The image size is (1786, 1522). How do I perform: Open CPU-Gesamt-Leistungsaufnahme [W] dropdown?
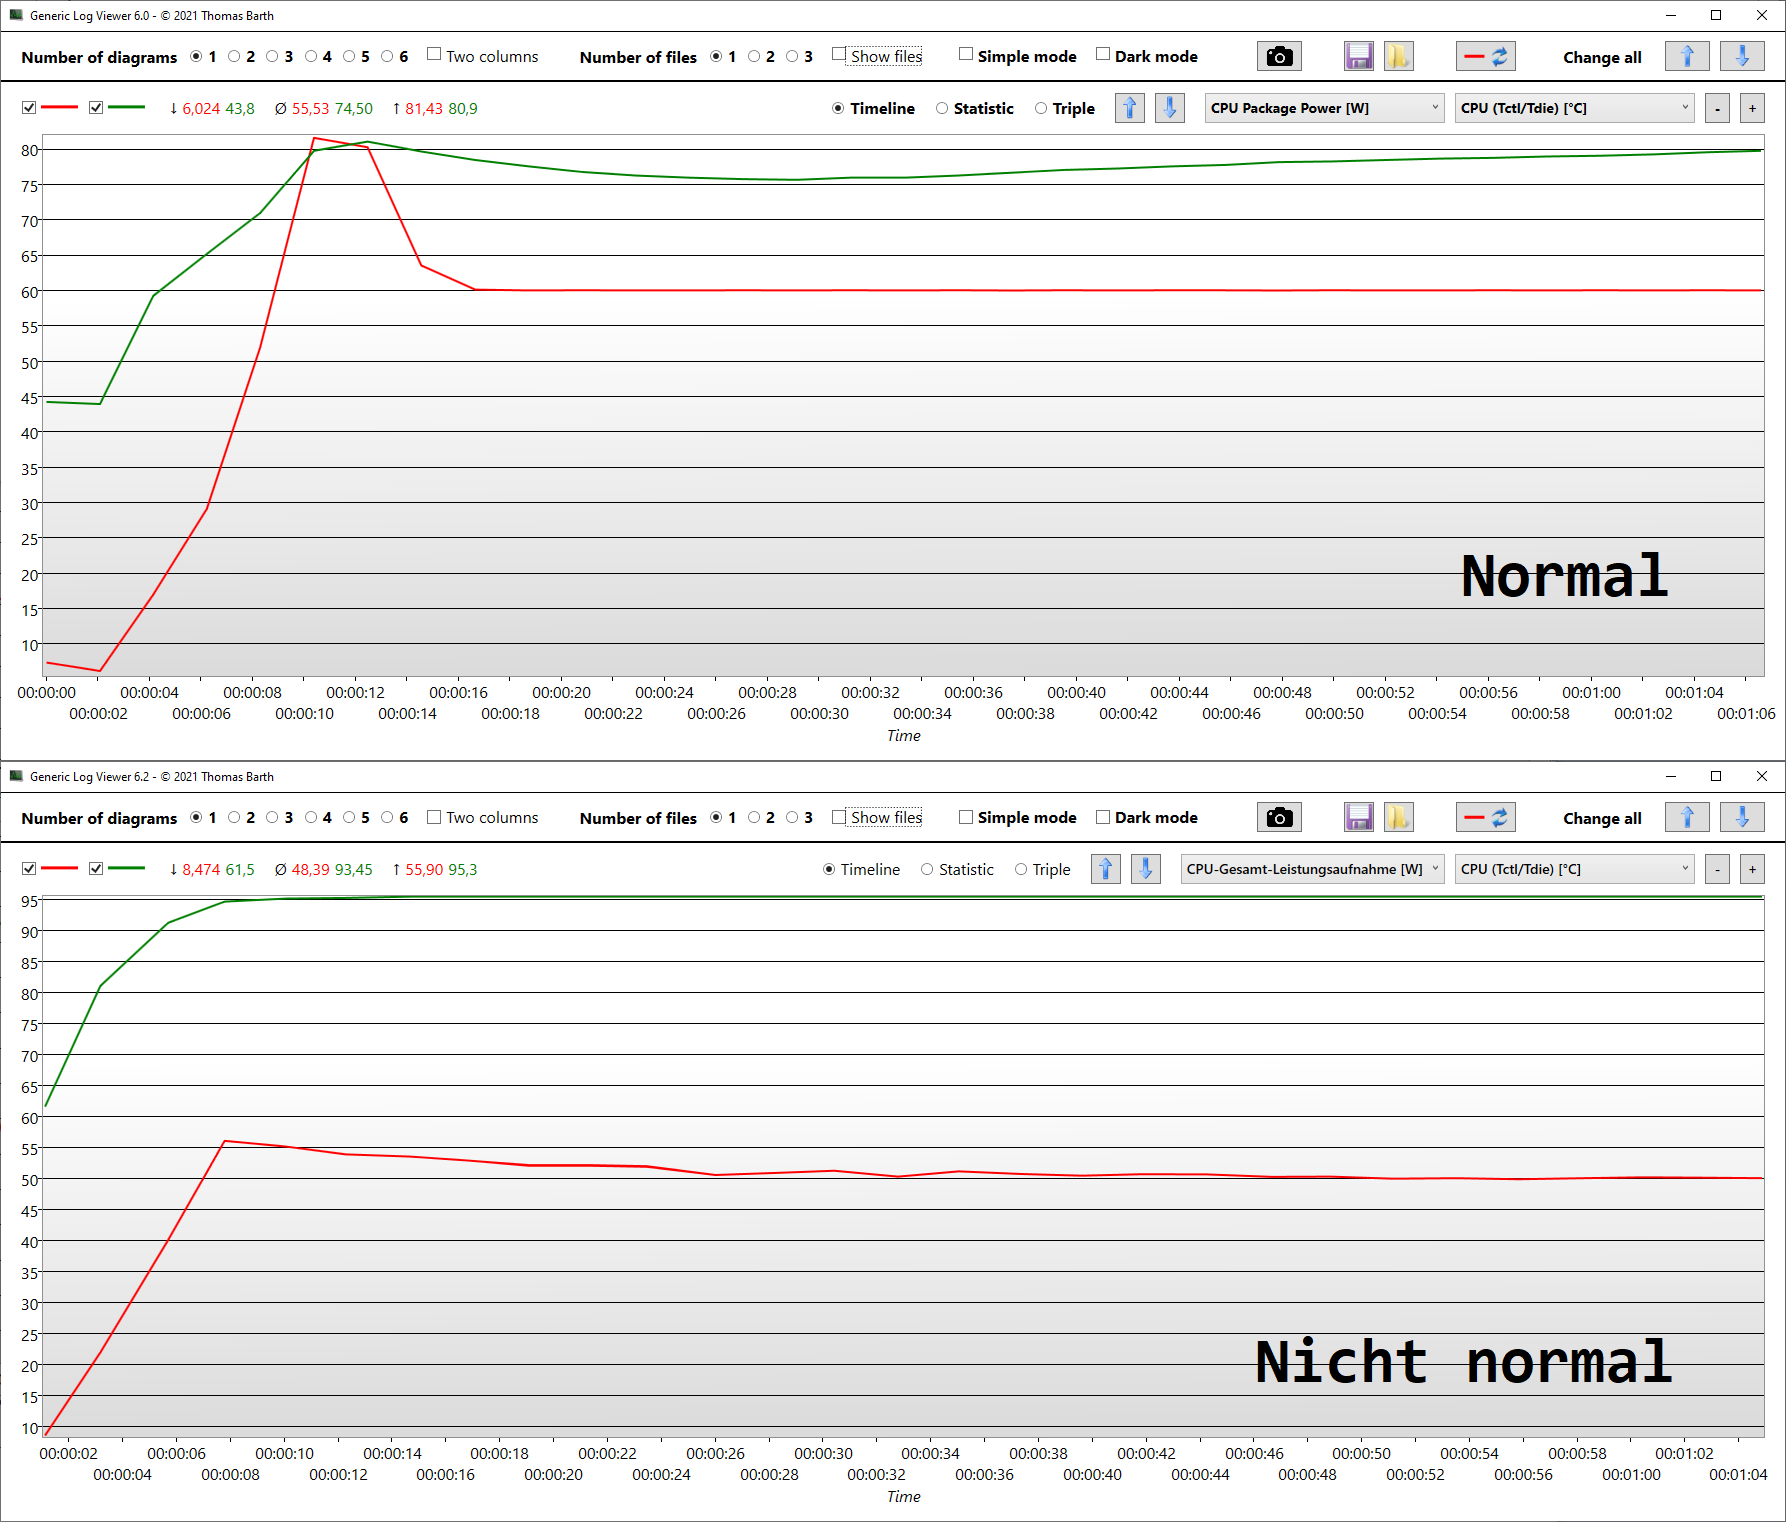[x=1313, y=869]
